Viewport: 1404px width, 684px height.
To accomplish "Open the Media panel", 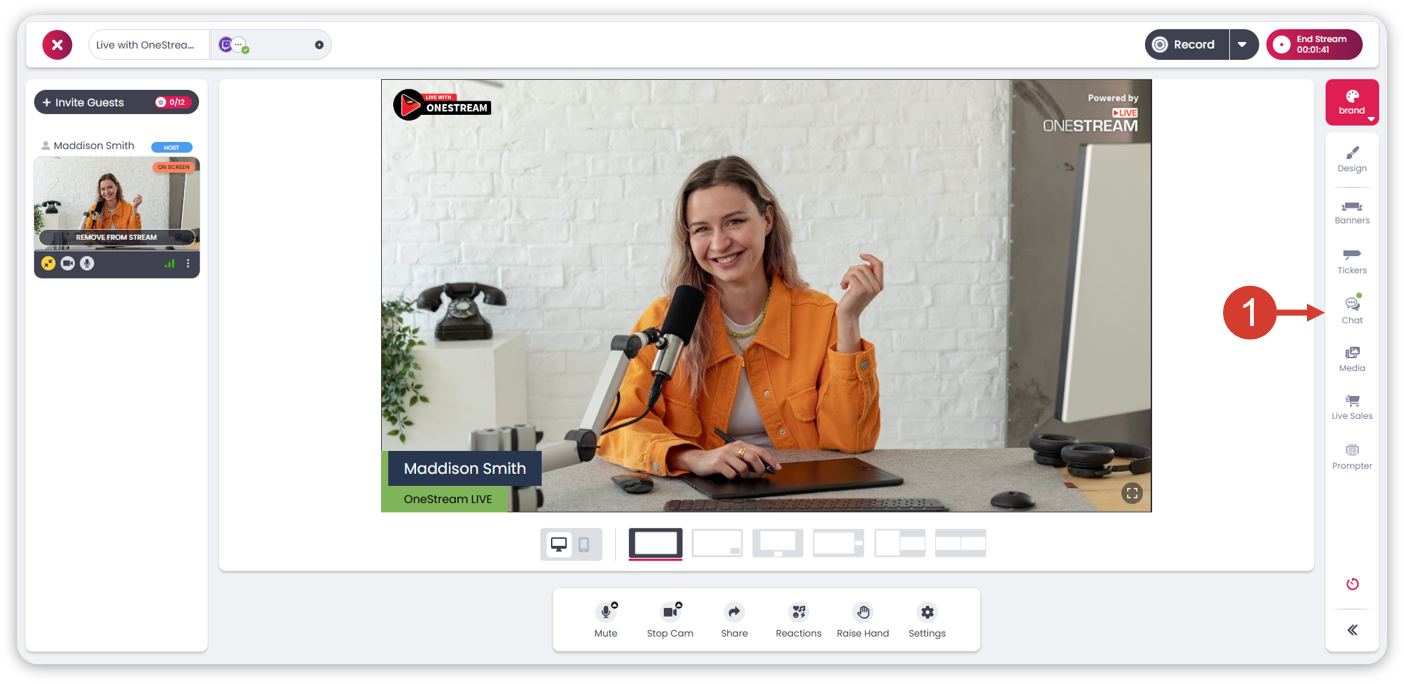I will (x=1352, y=358).
